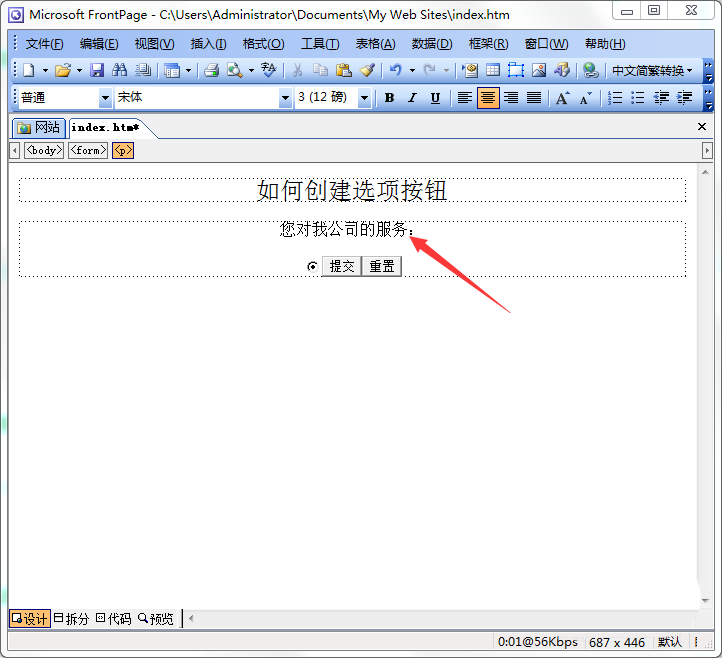Image resolution: width=722 pixels, height=658 pixels.
Task: Click the Cut scissors icon
Action: point(297,70)
